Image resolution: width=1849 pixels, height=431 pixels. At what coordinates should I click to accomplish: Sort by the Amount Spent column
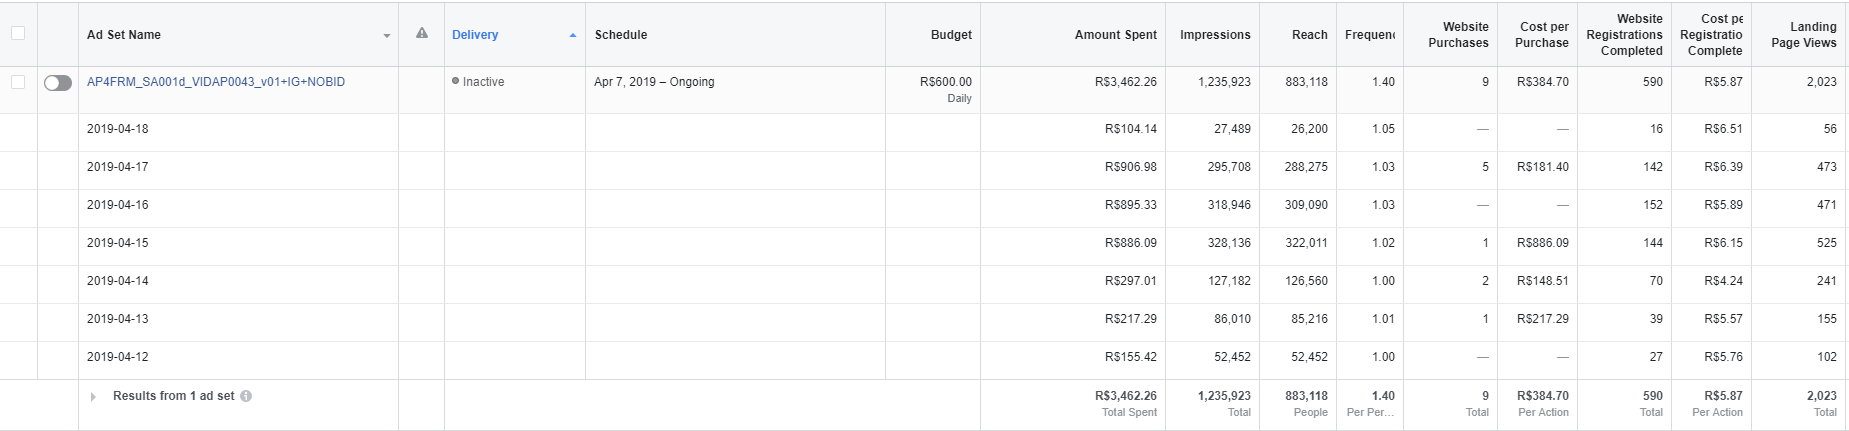click(1115, 35)
